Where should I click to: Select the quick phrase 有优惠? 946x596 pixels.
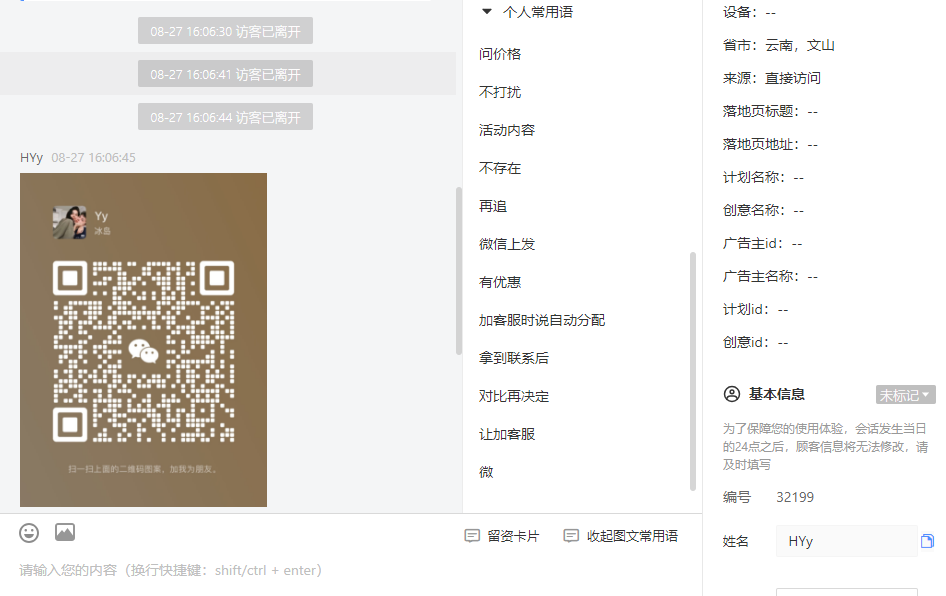[x=500, y=282]
